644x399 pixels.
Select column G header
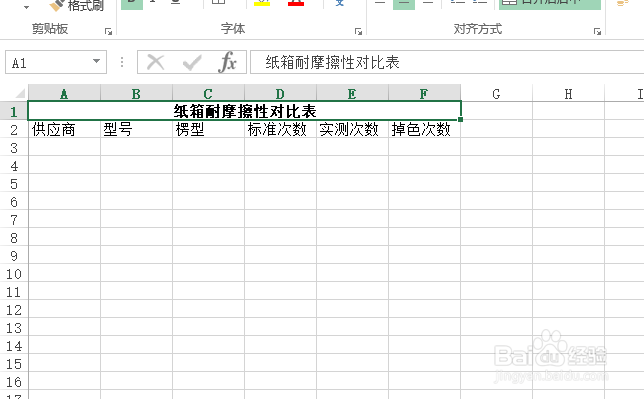coord(497,94)
